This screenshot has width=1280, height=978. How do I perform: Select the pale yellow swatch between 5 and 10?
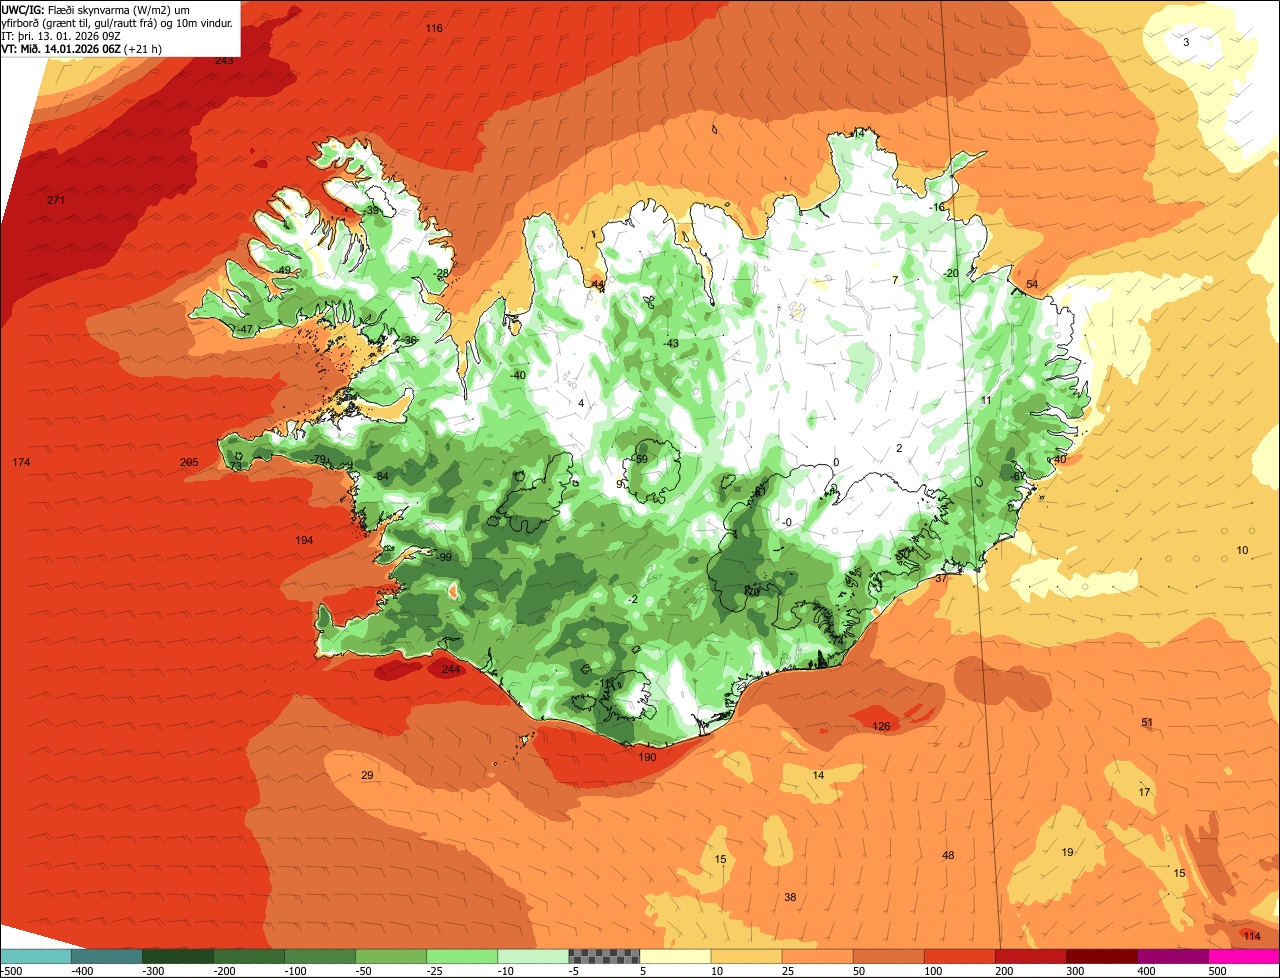tap(675, 956)
